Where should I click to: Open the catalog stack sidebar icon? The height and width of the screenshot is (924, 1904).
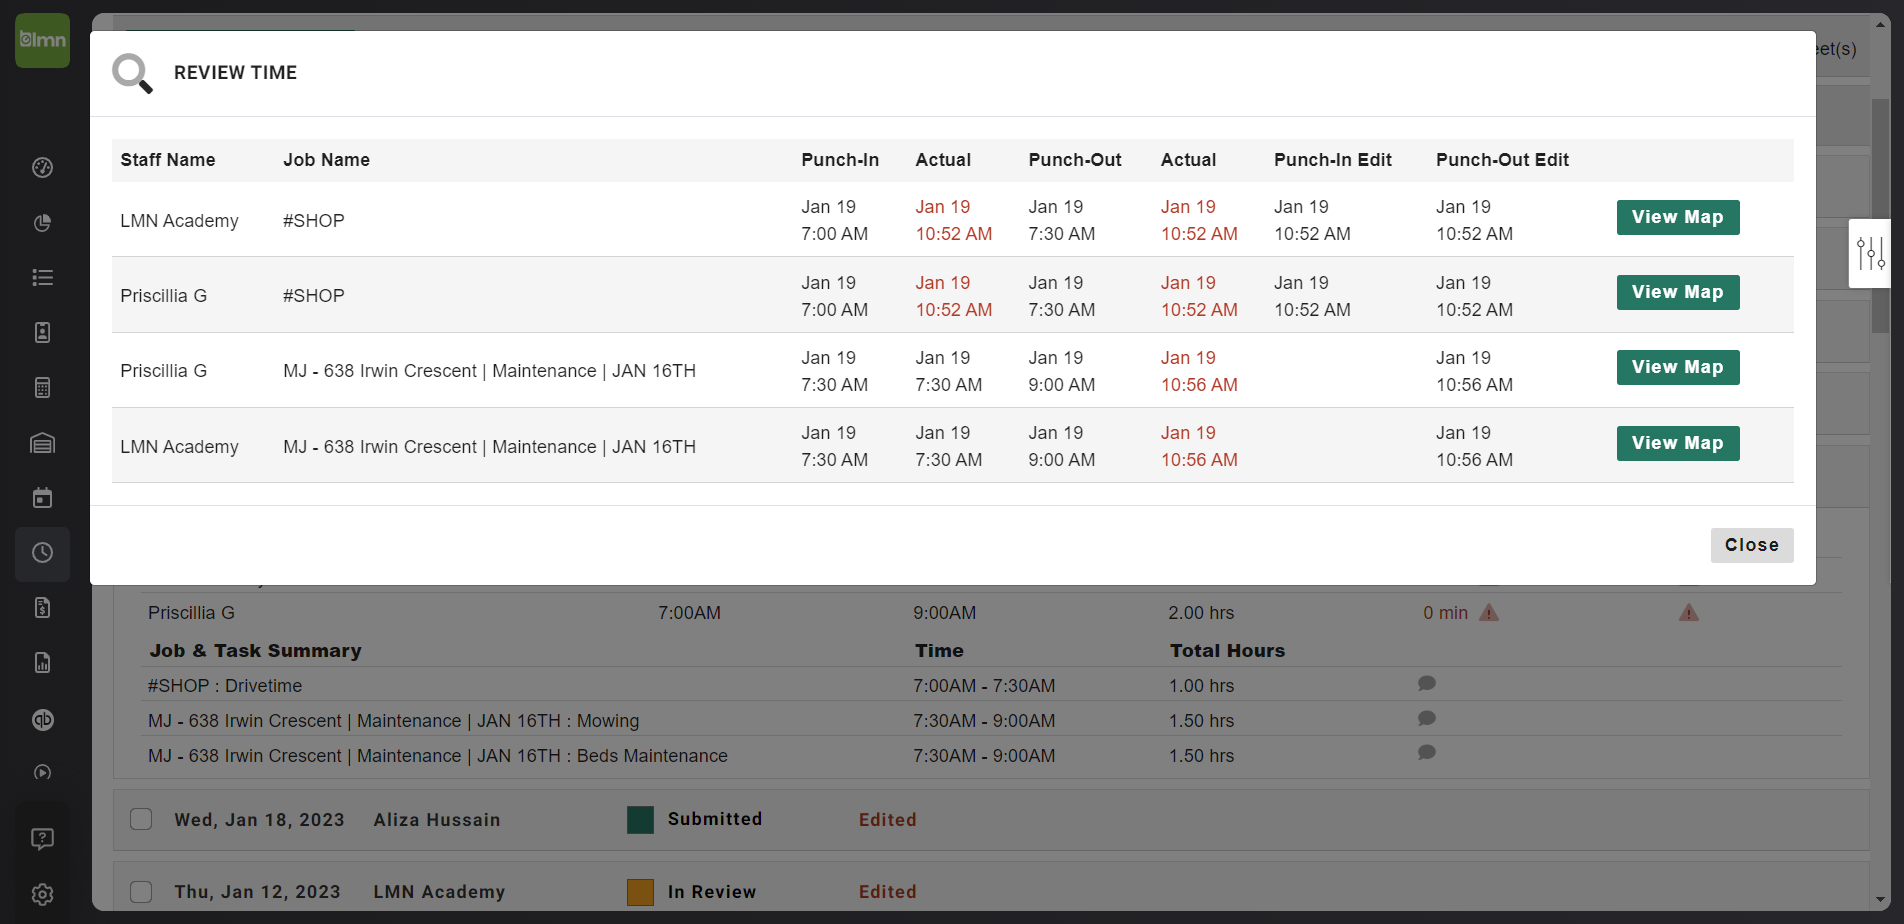(42, 443)
